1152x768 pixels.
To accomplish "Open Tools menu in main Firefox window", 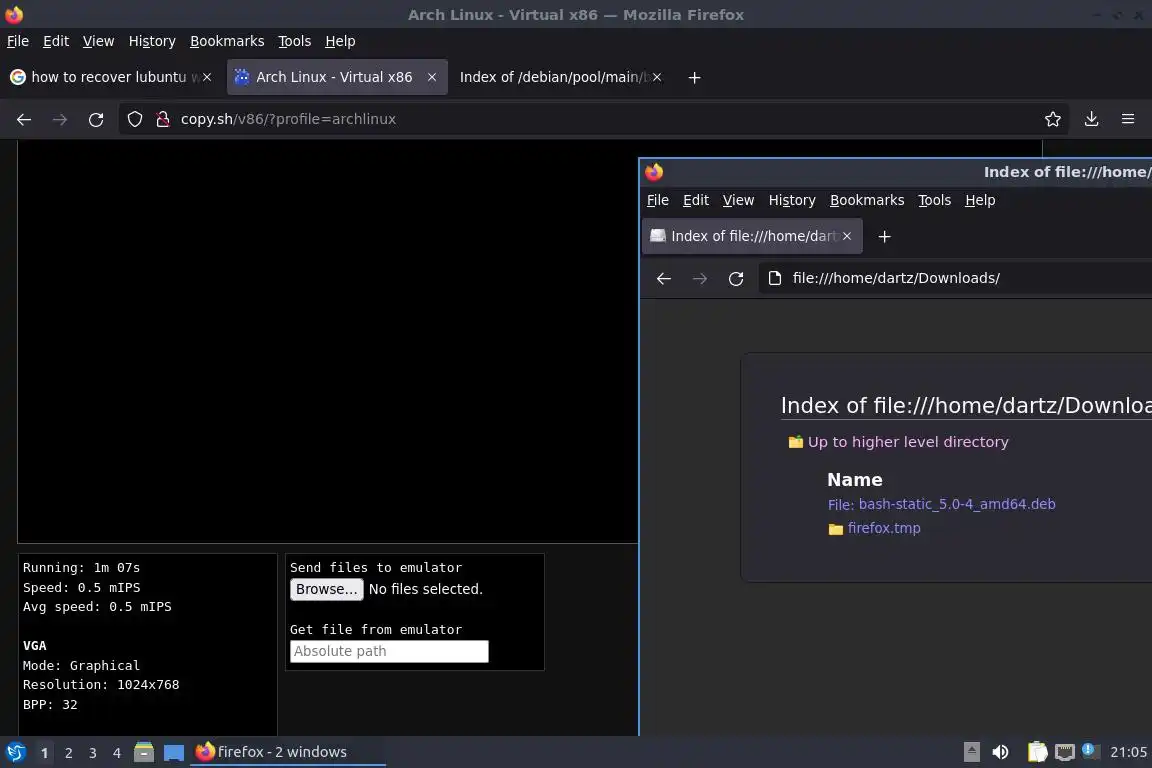I will click(295, 41).
